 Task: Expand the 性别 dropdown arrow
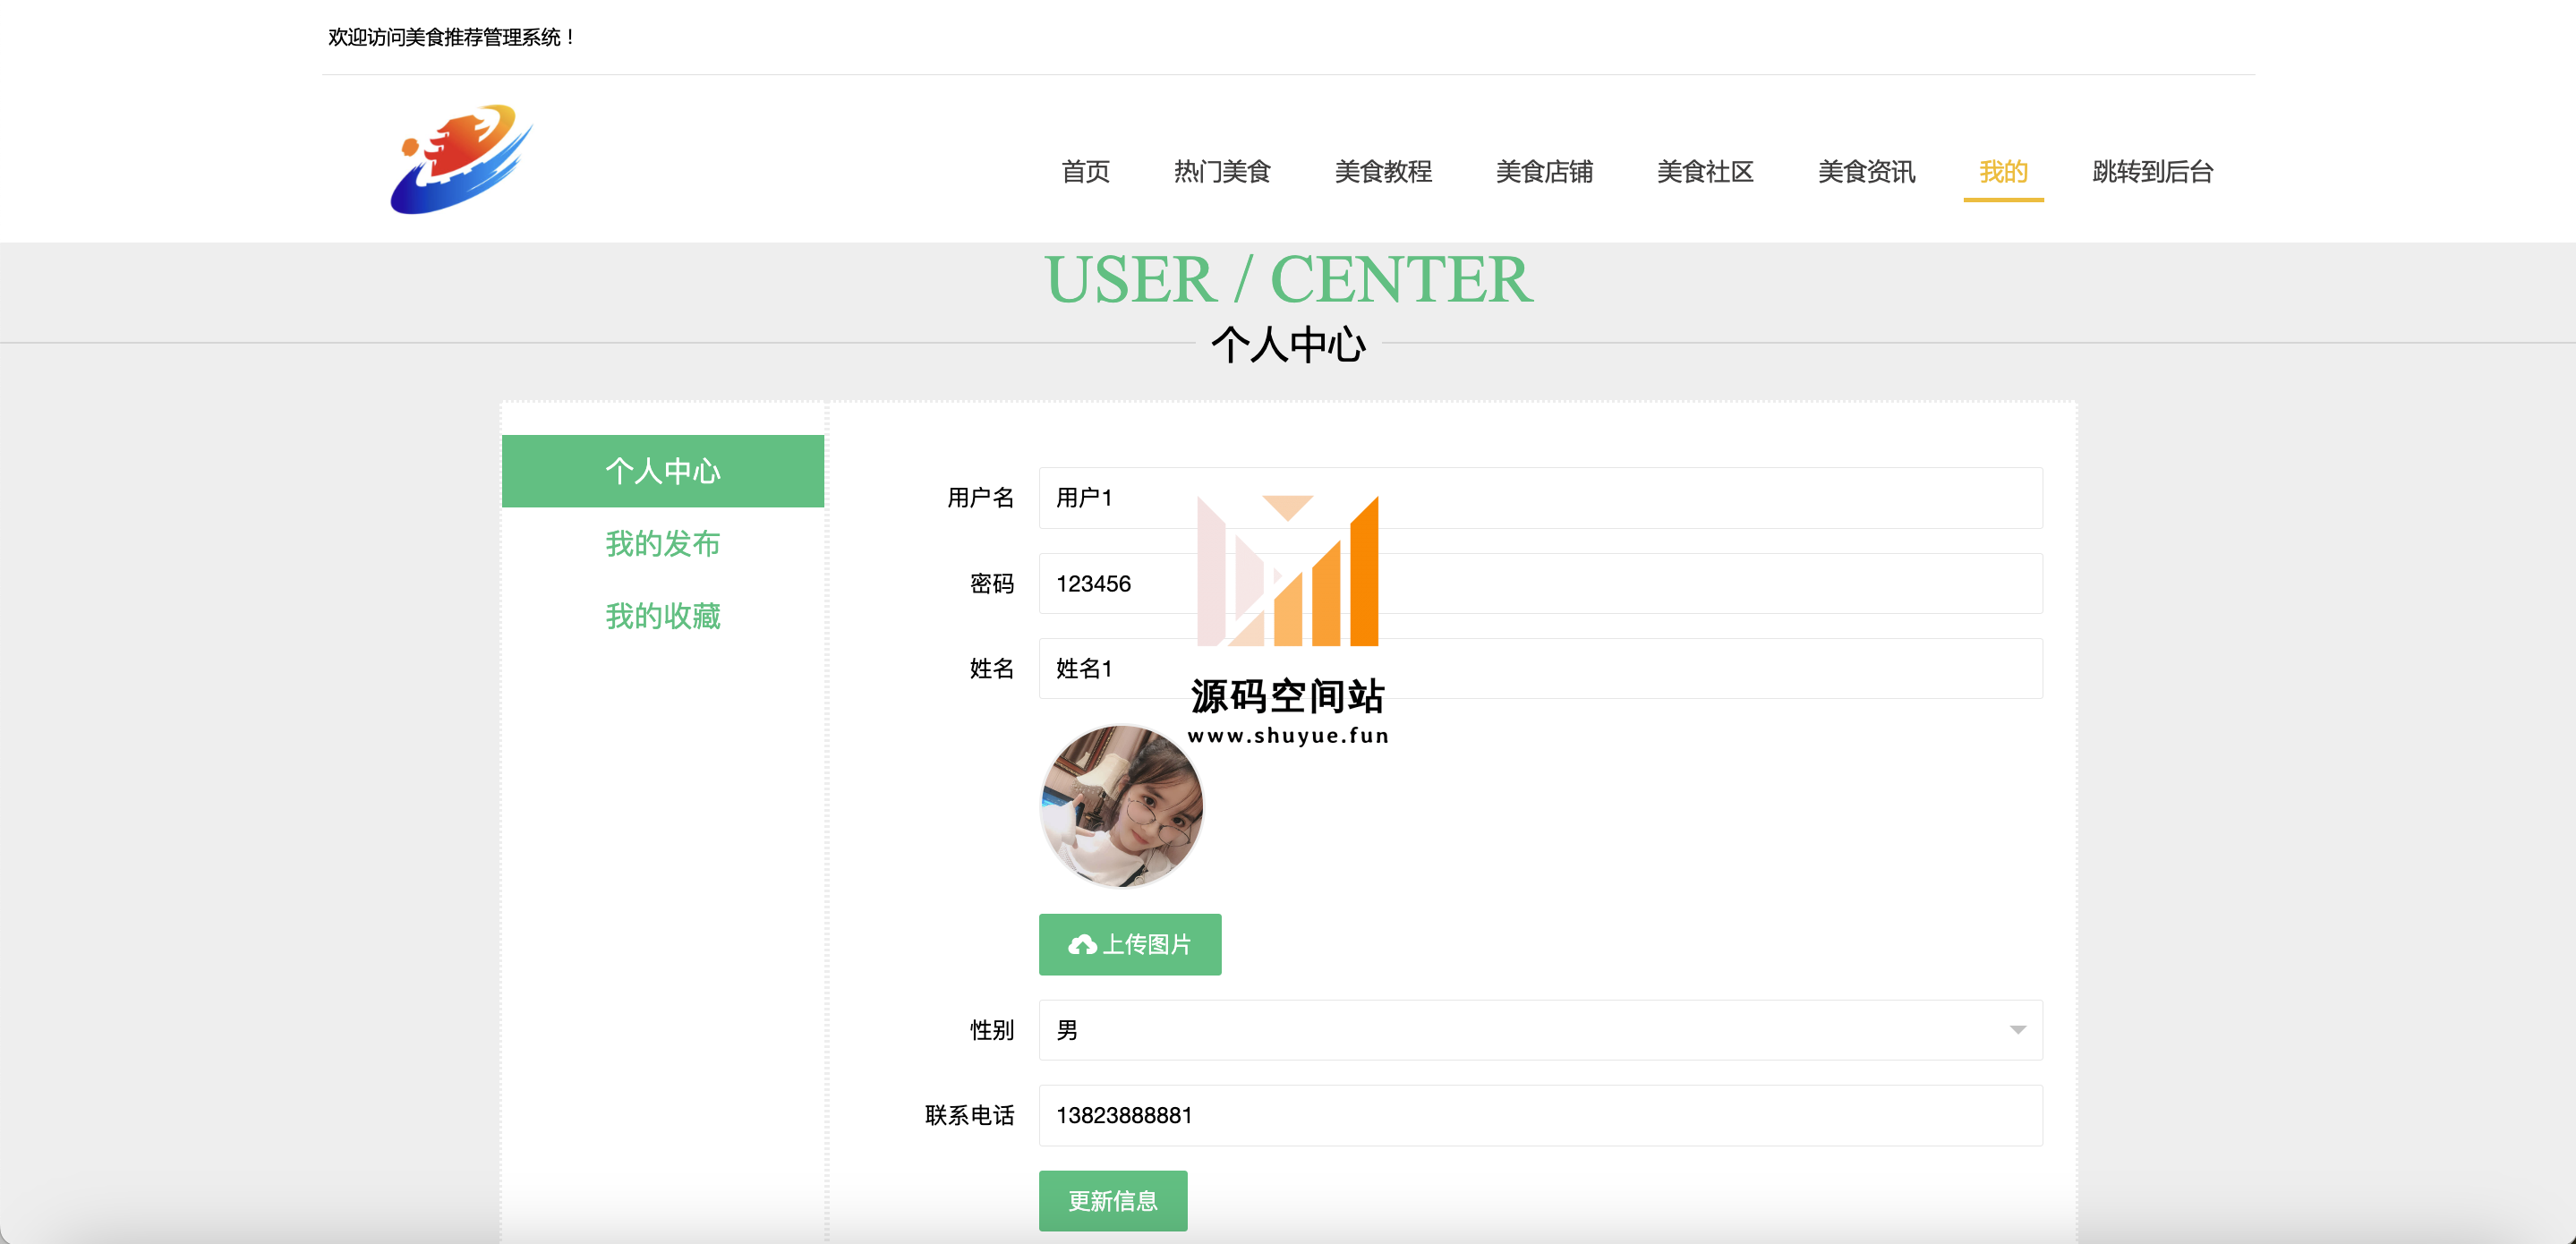click(x=2017, y=1030)
